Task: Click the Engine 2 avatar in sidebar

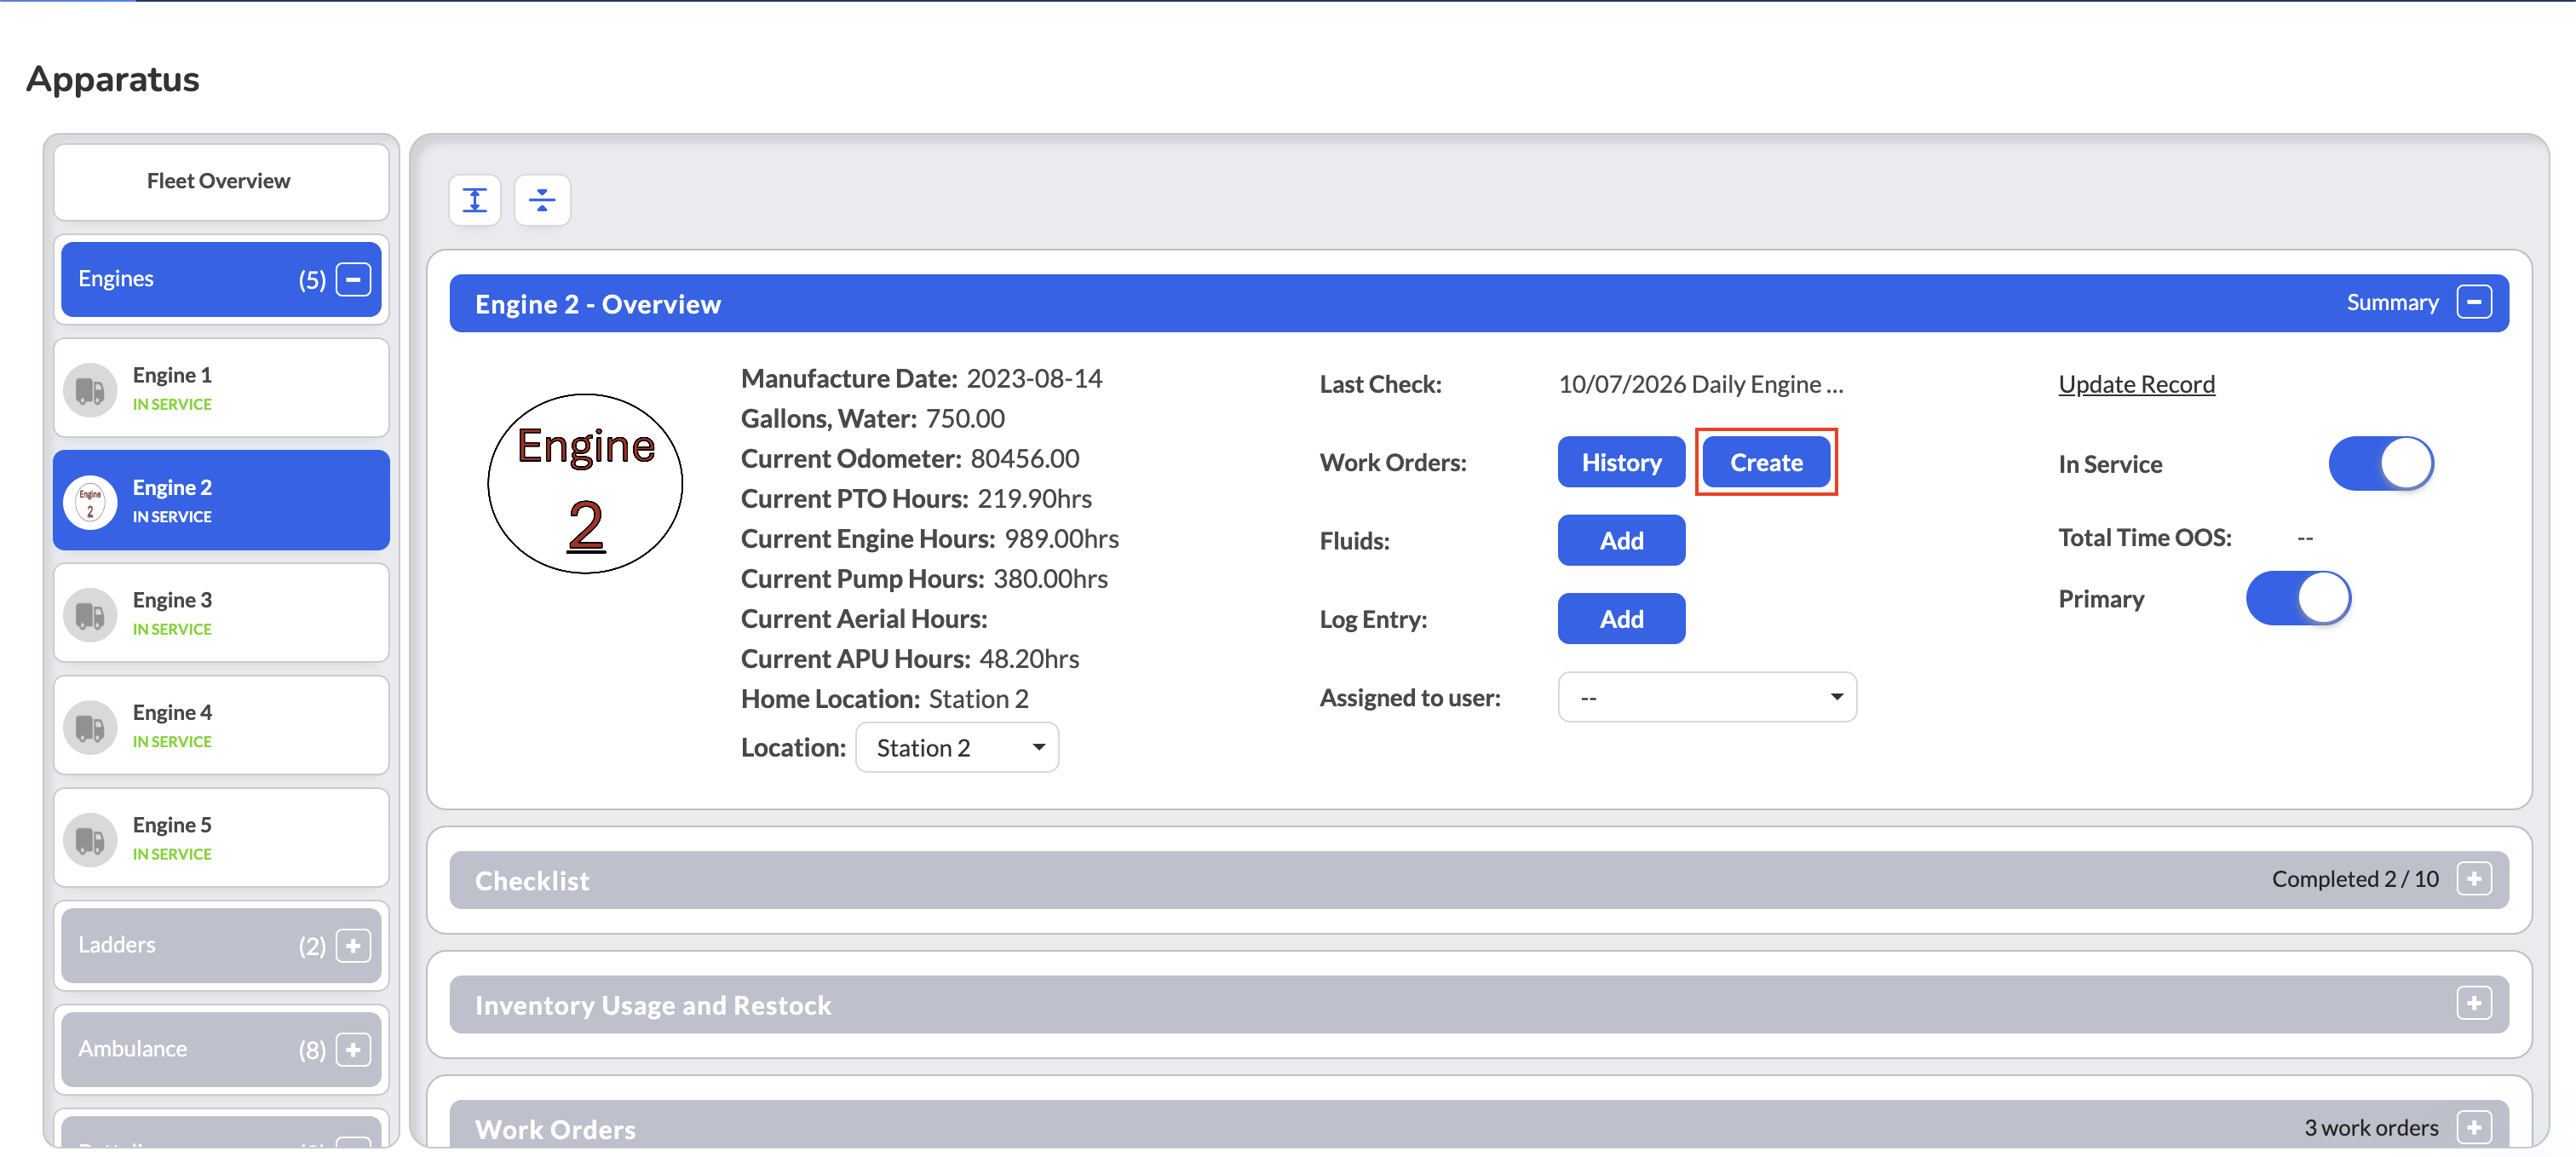Action: click(90, 502)
